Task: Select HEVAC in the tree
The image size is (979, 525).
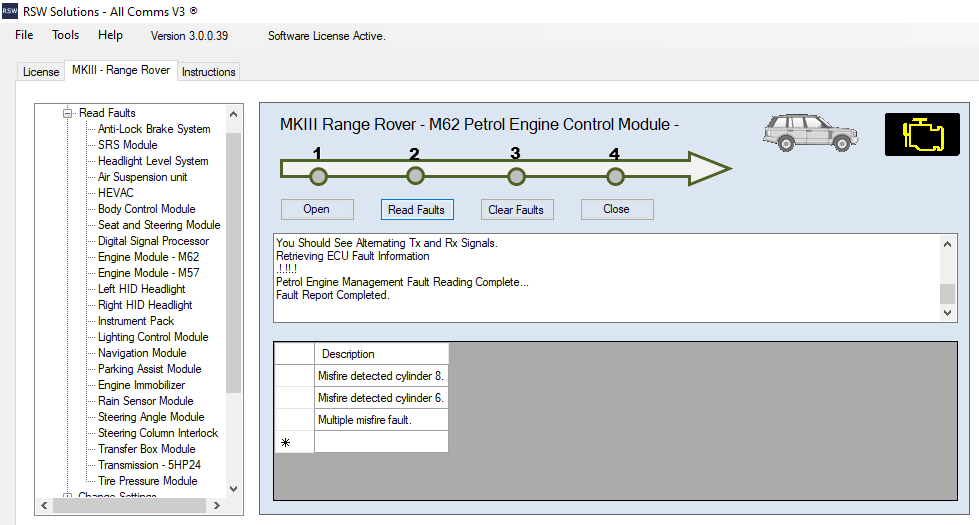Action: click(116, 193)
